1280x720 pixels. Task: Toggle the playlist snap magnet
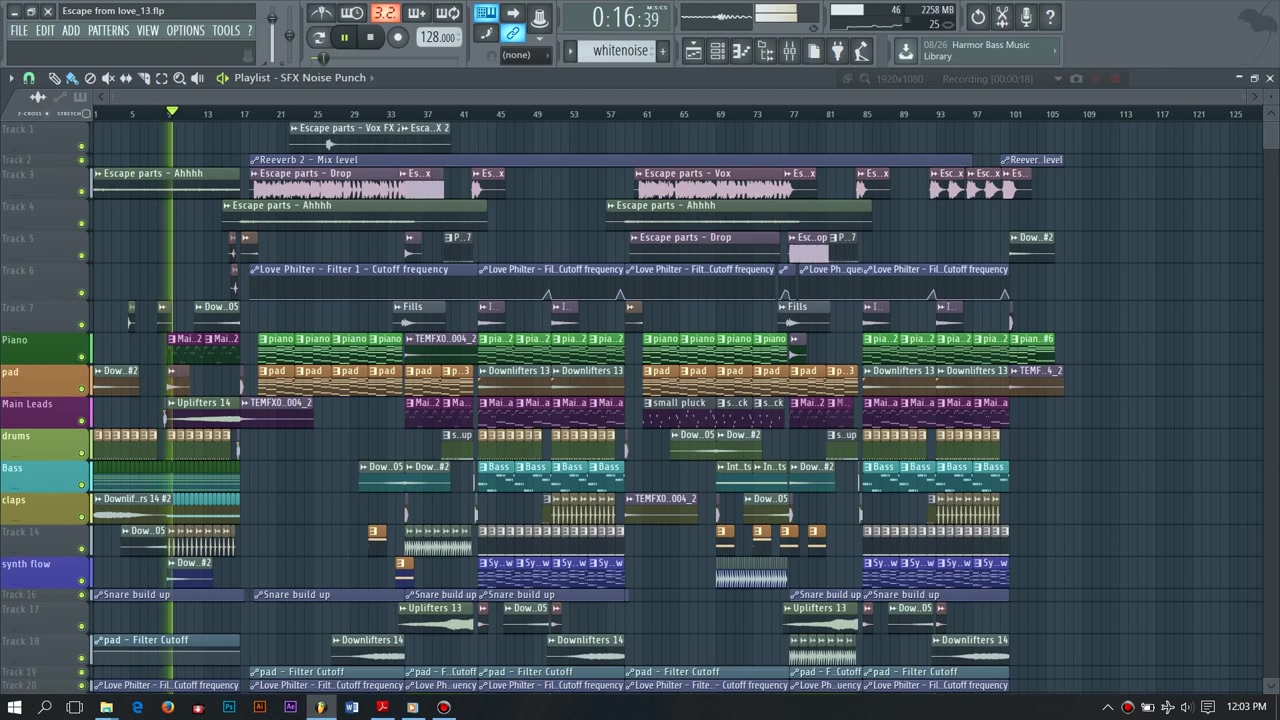coord(29,78)
